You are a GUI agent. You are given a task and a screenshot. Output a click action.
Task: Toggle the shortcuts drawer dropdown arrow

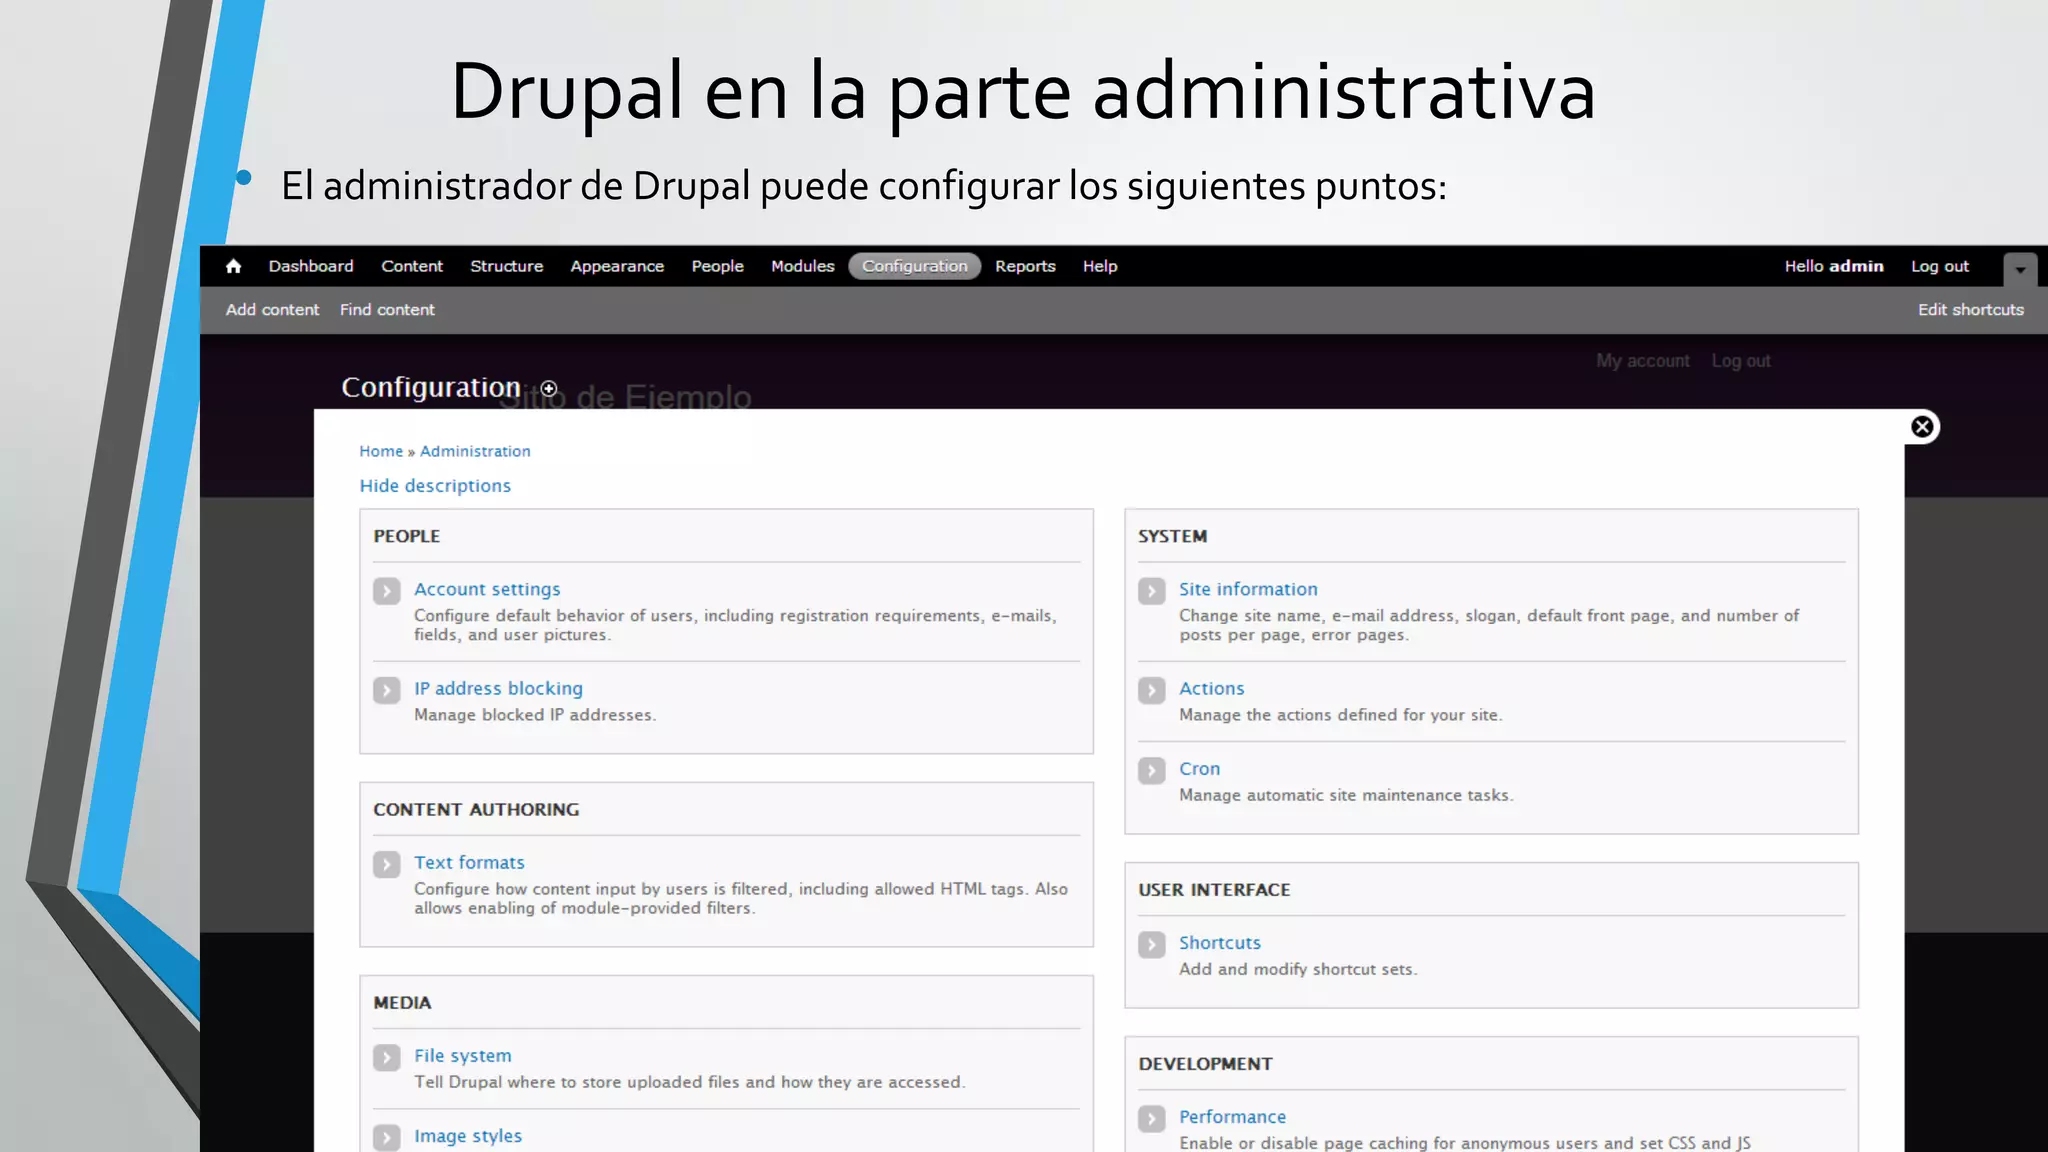click(2020, 269)
